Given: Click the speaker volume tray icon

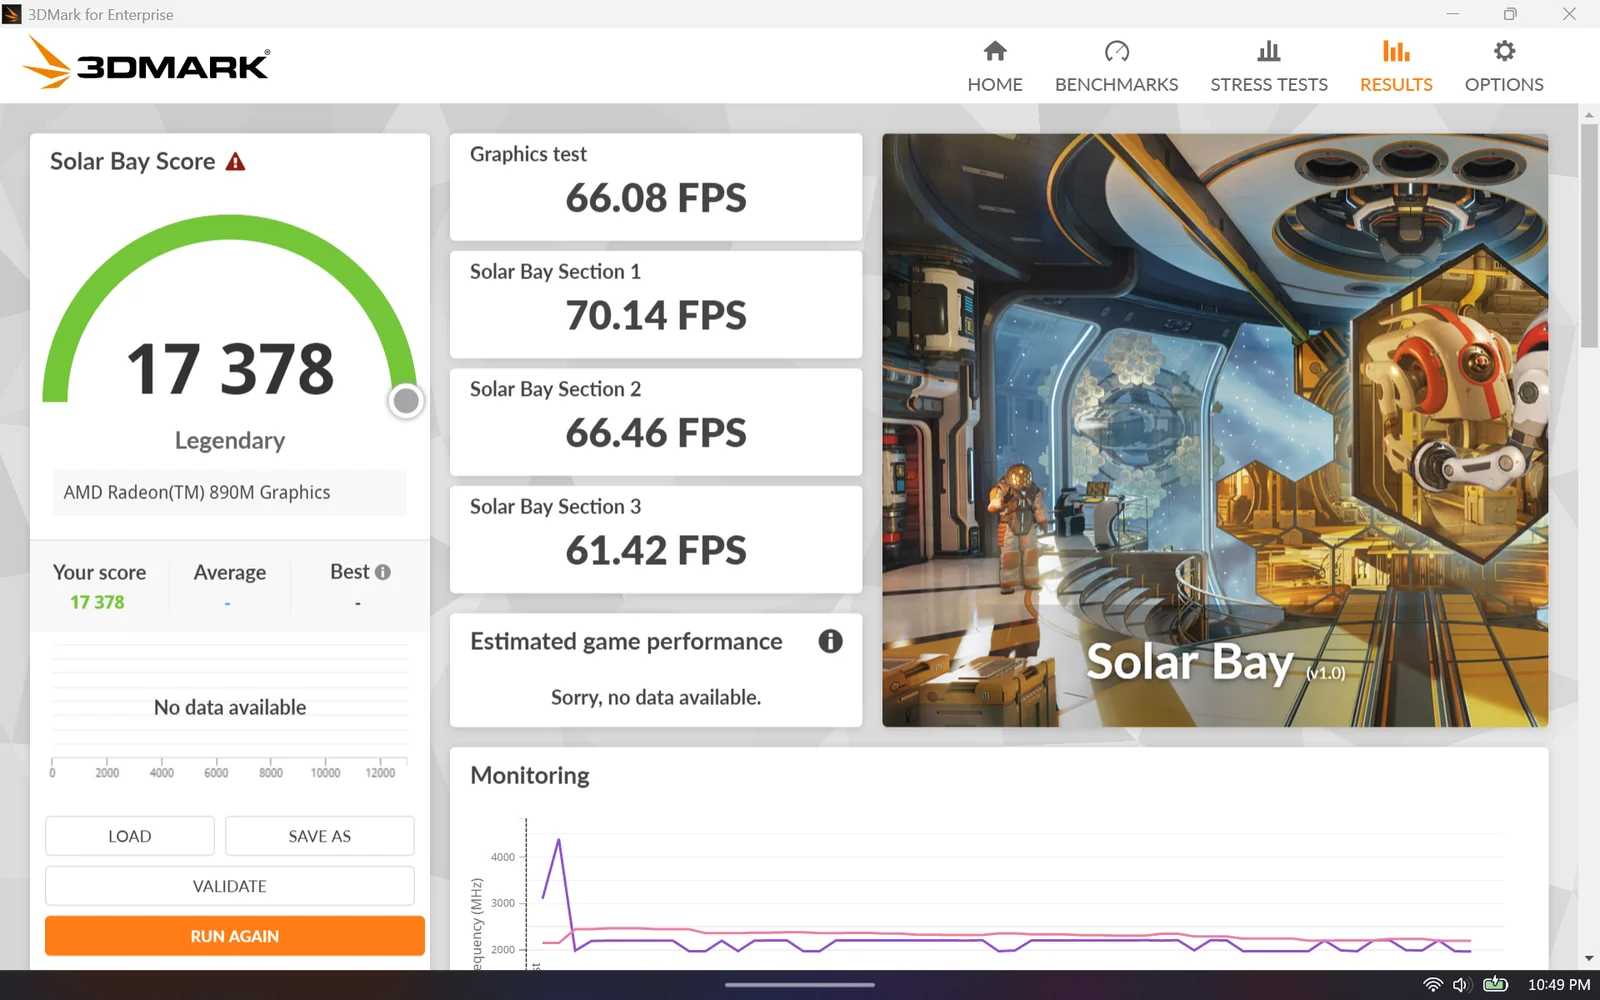Looking at the screenshot, I should 1460,985.
